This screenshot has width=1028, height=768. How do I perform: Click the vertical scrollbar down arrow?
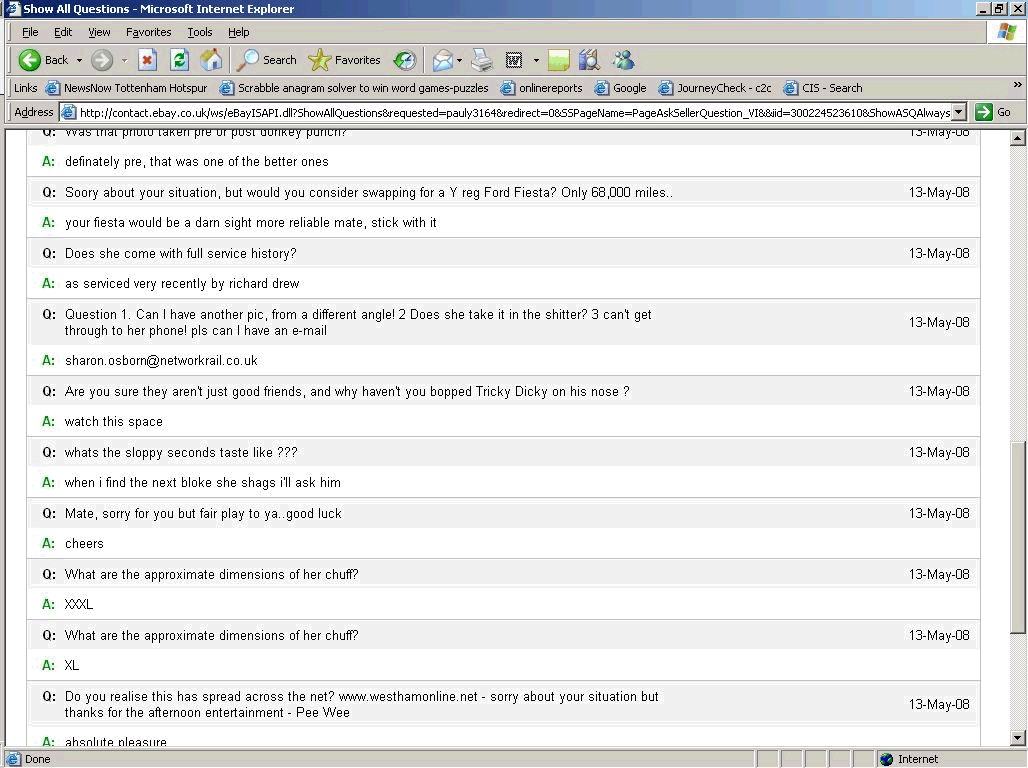point(1018,738)
